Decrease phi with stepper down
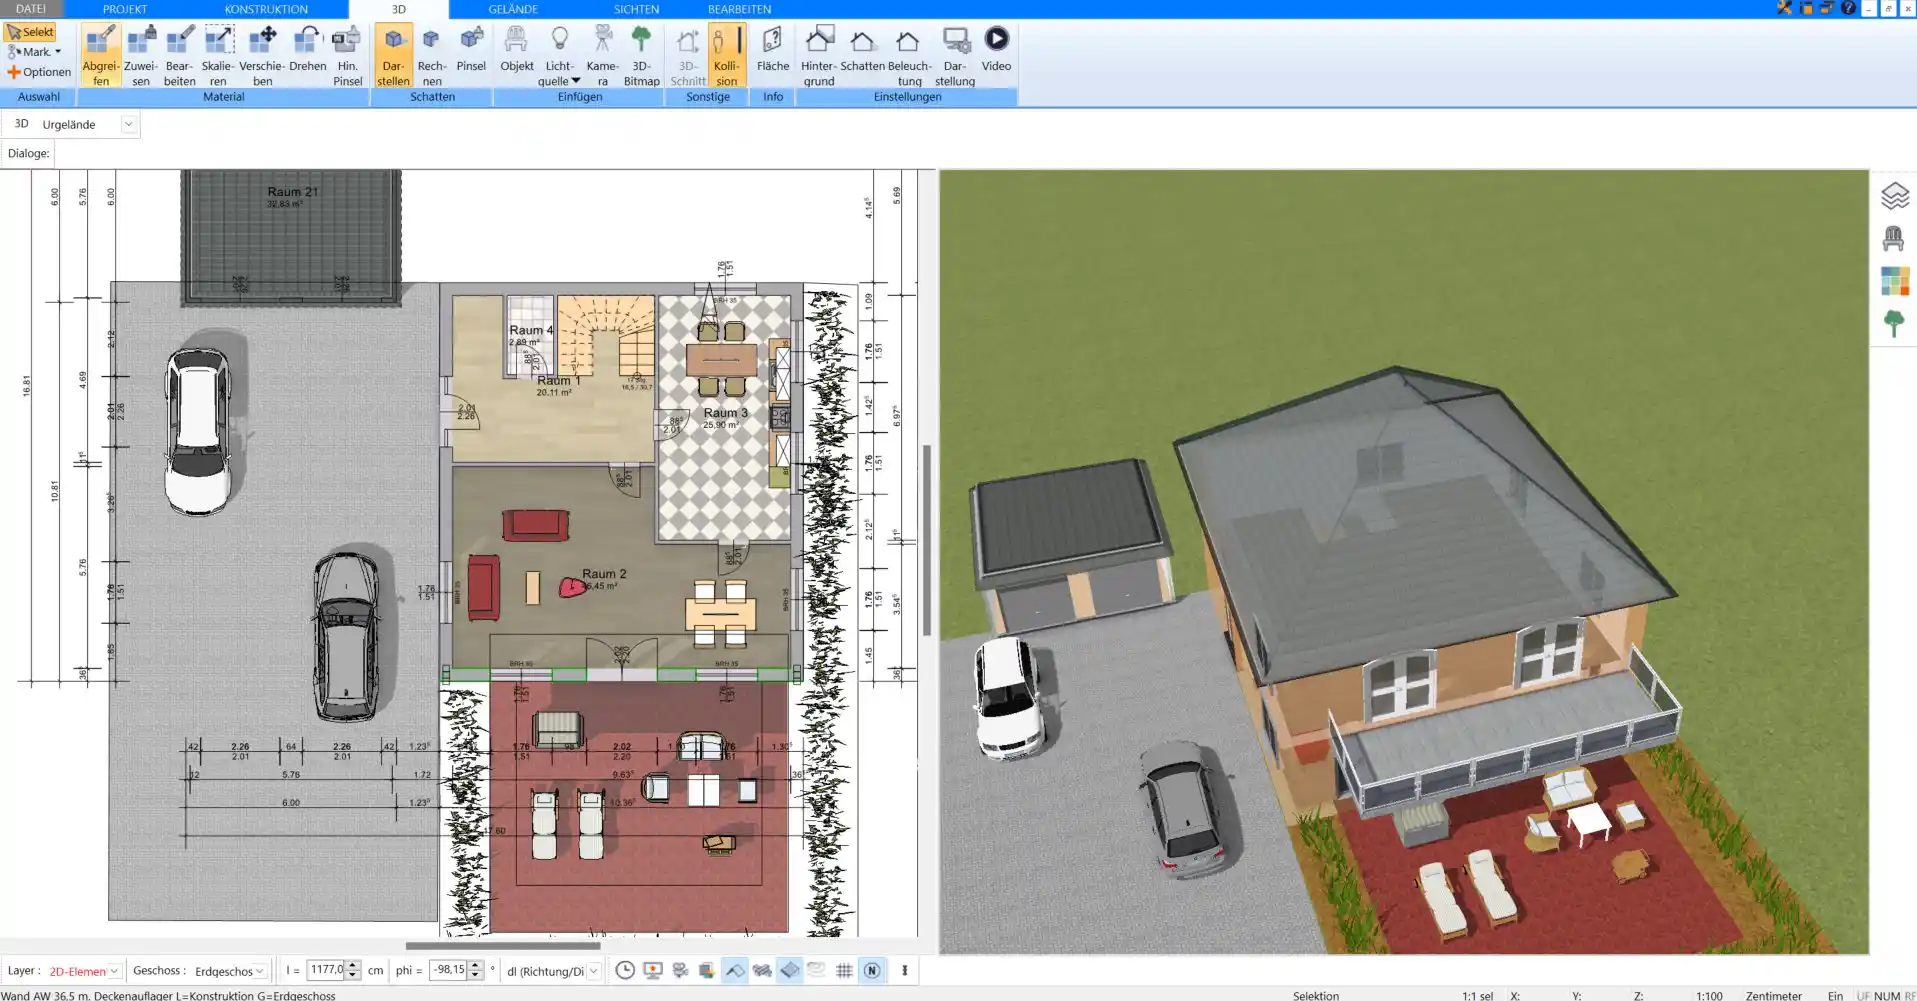The height and width of the screenshot is (1001, 1917). [476, 975]
